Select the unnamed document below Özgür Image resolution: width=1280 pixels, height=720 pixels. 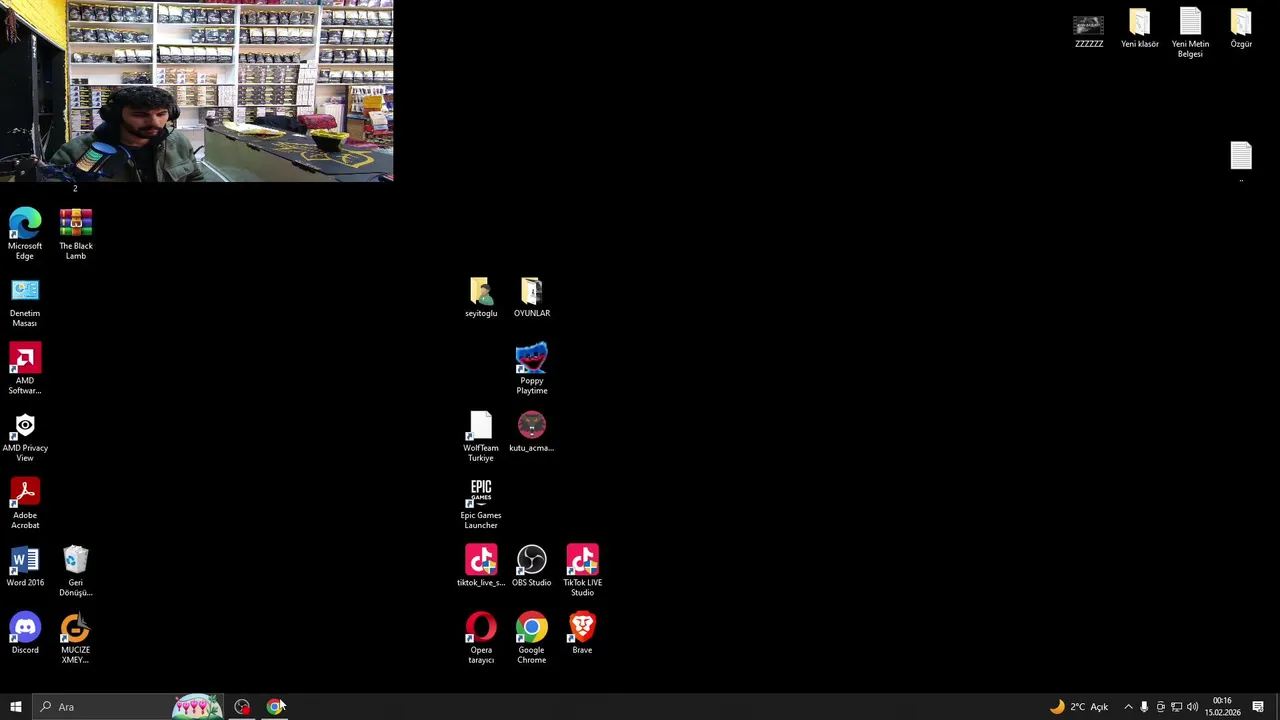(1241, 160)
